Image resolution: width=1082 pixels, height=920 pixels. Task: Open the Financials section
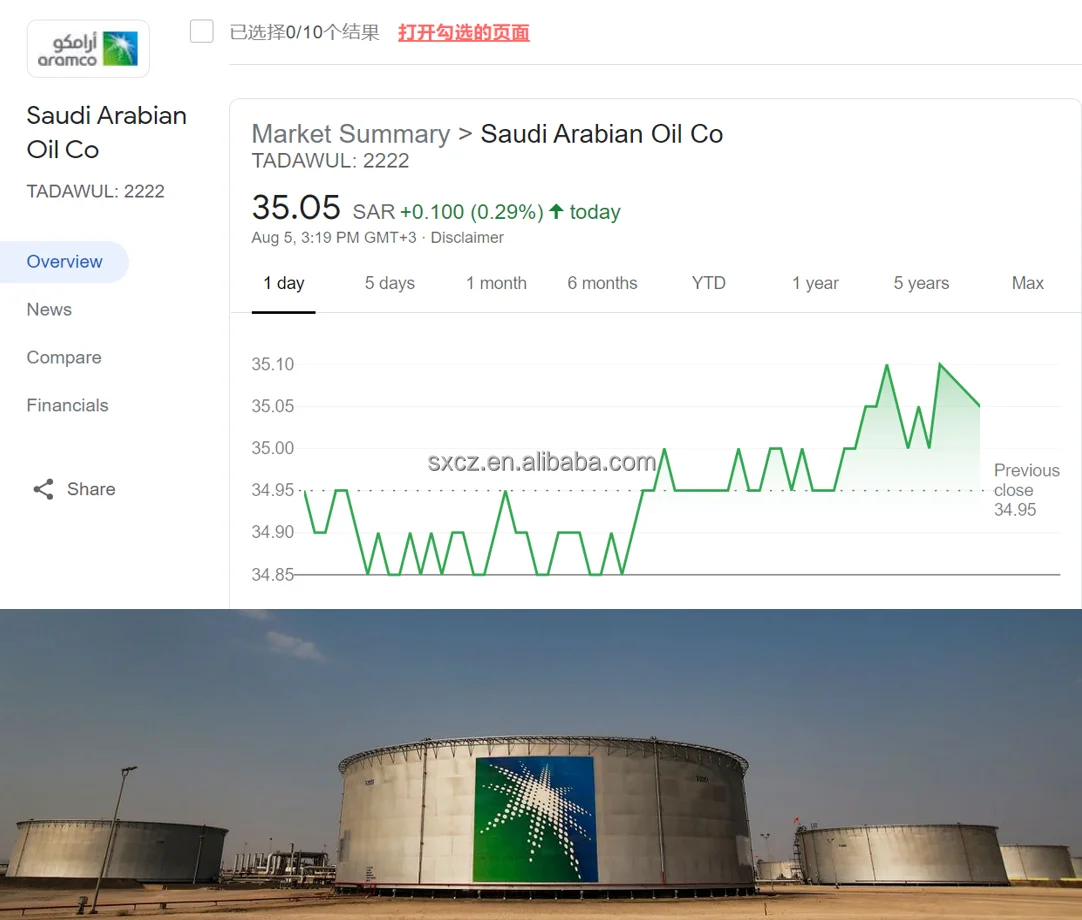point(68,405)
